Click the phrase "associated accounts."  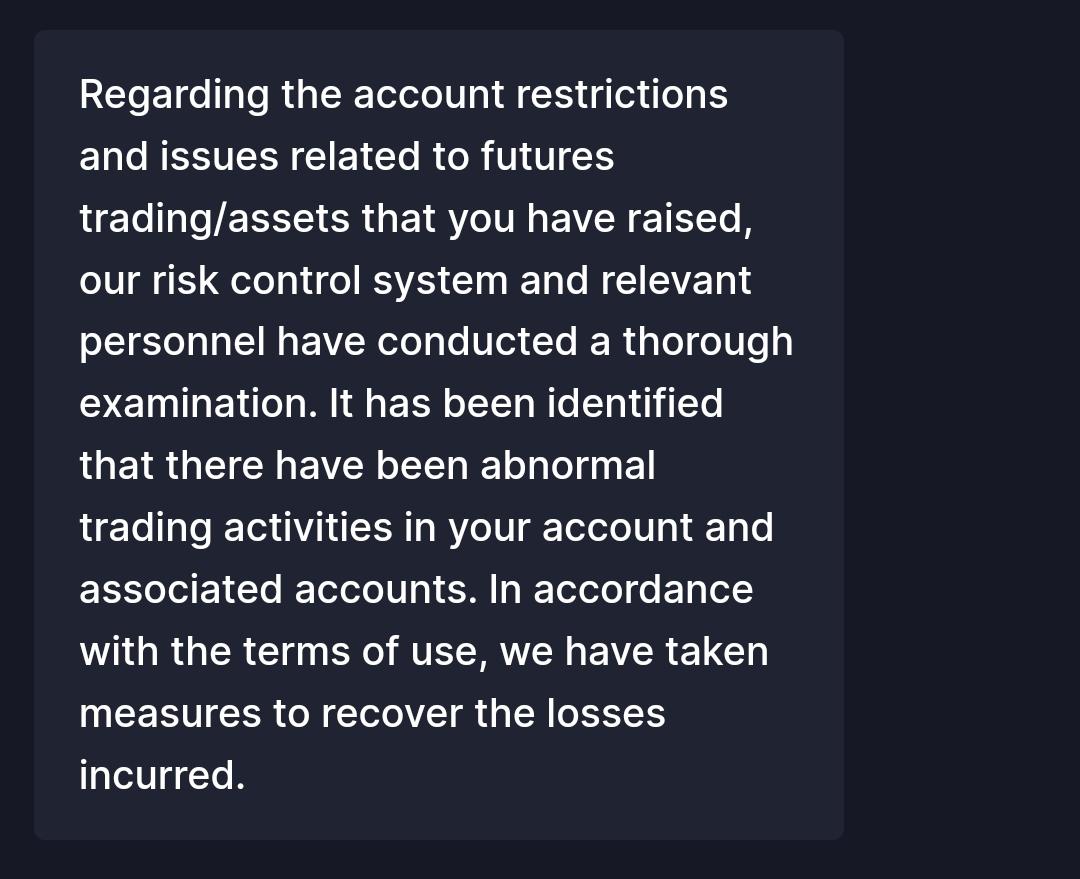(x=278, y=590)
